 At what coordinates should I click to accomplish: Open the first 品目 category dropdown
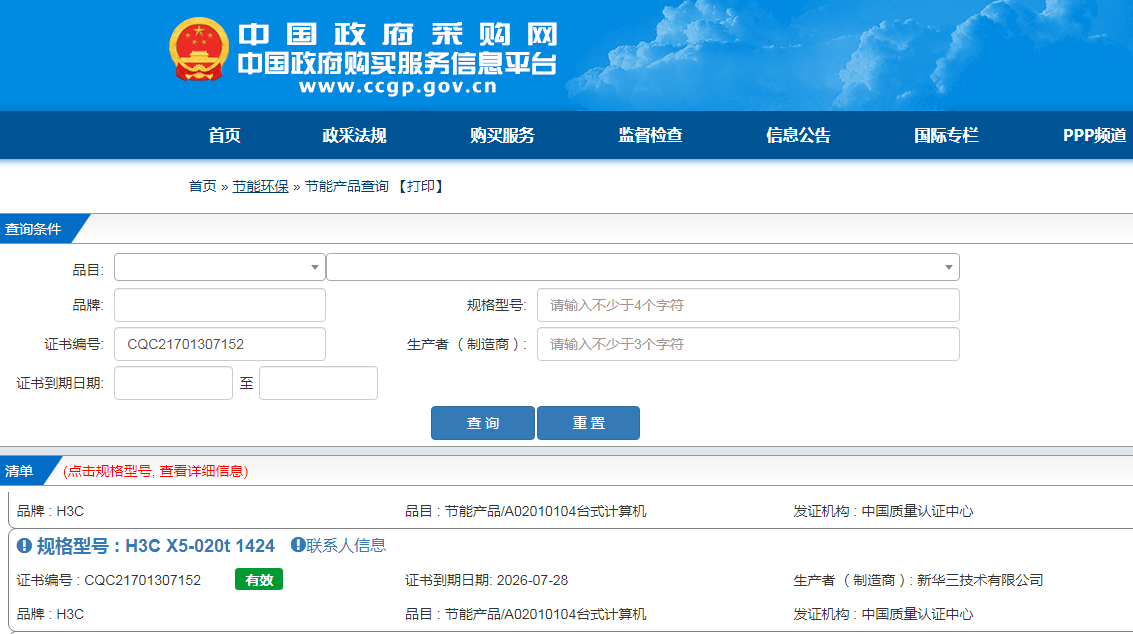(220, 267)
